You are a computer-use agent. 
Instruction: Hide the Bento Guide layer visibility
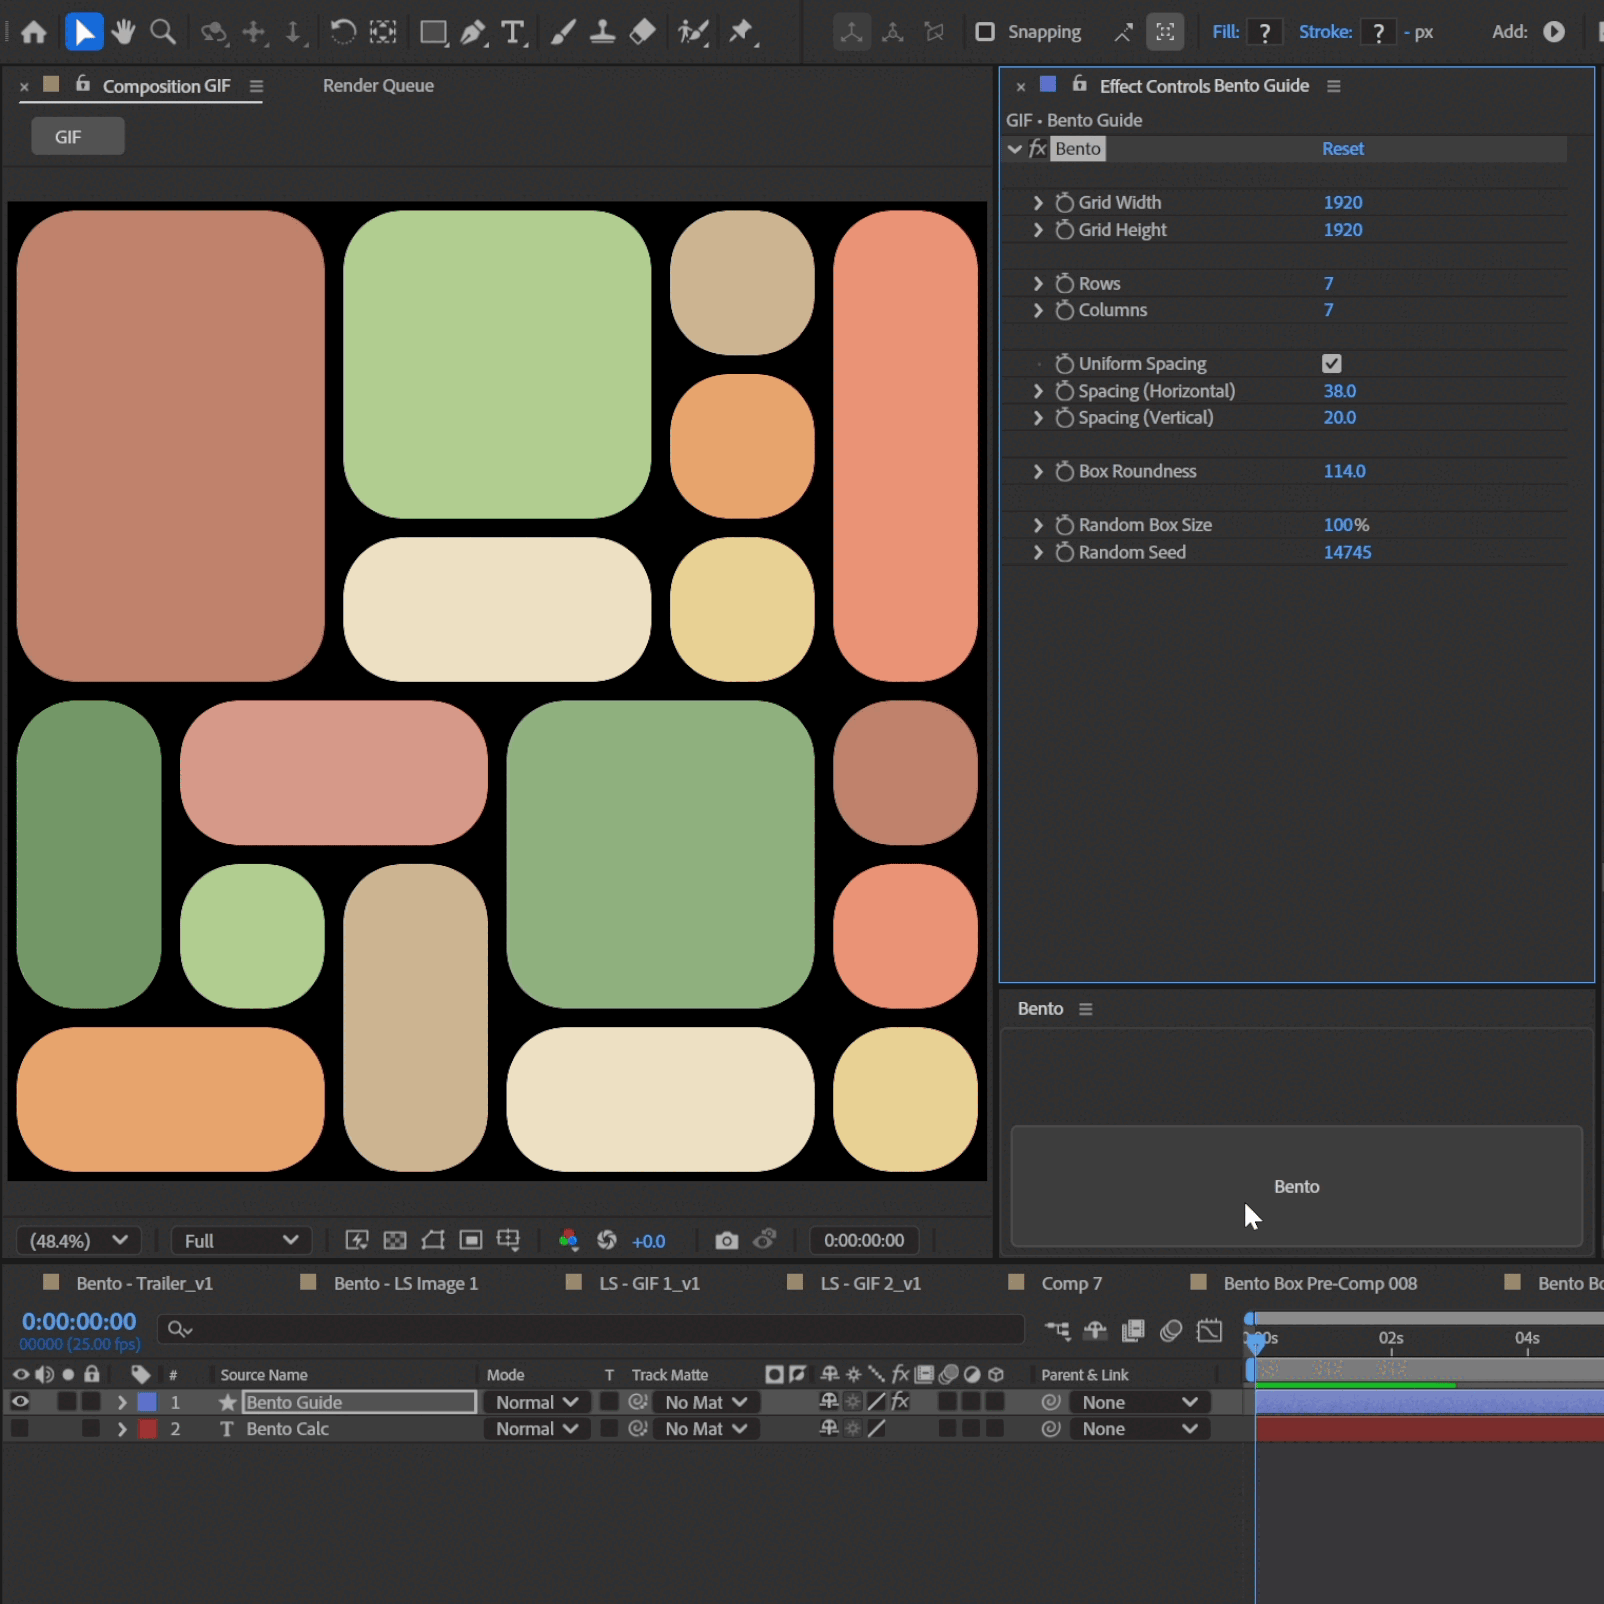(20, 1402)
